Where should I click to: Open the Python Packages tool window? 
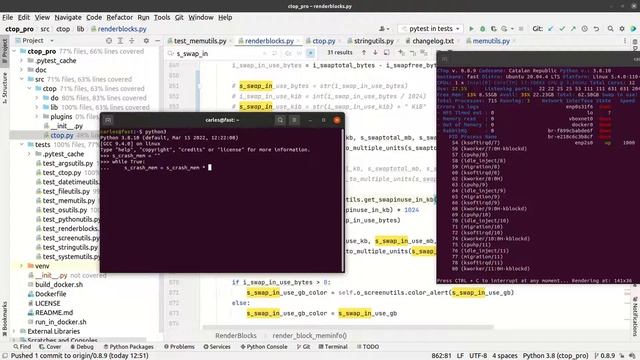129,347
